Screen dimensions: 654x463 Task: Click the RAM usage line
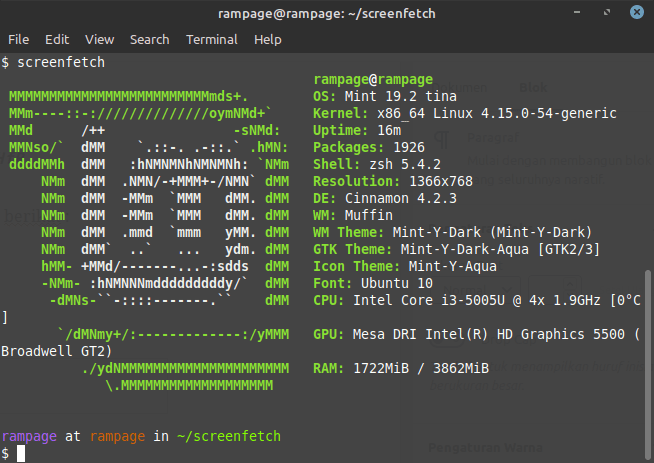(x=400, y=368)
